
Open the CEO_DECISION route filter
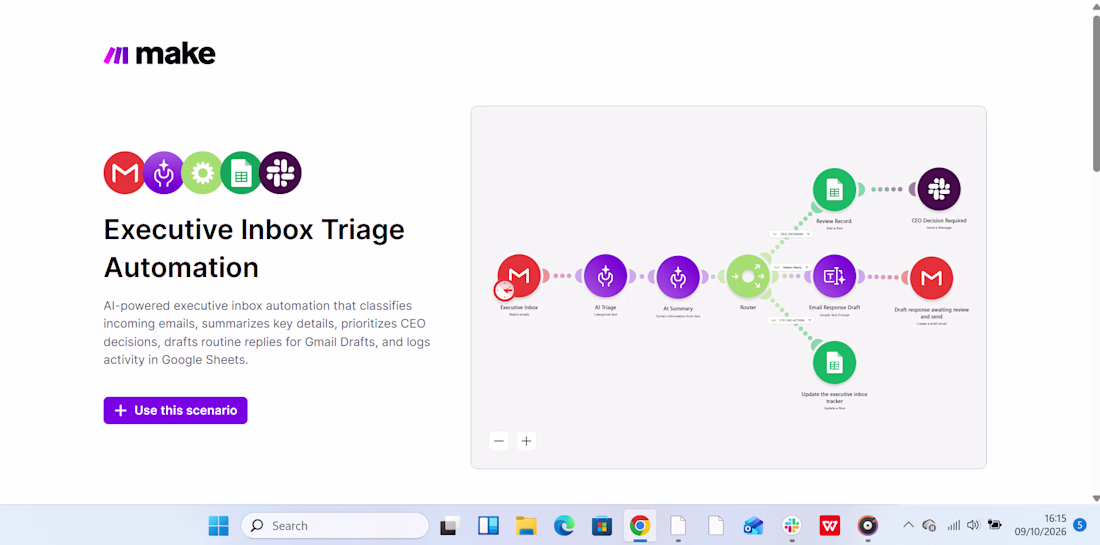tap(791, 234)
